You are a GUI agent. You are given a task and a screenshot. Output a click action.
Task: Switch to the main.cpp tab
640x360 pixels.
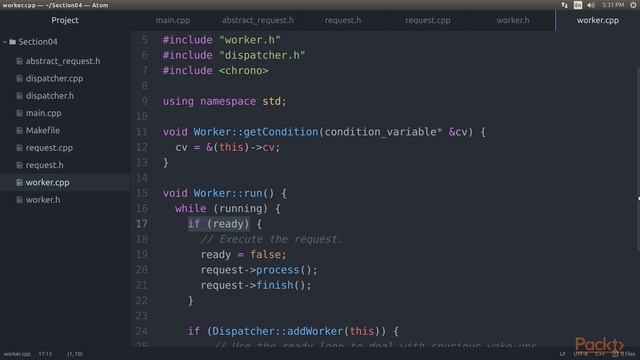point(173,20)
